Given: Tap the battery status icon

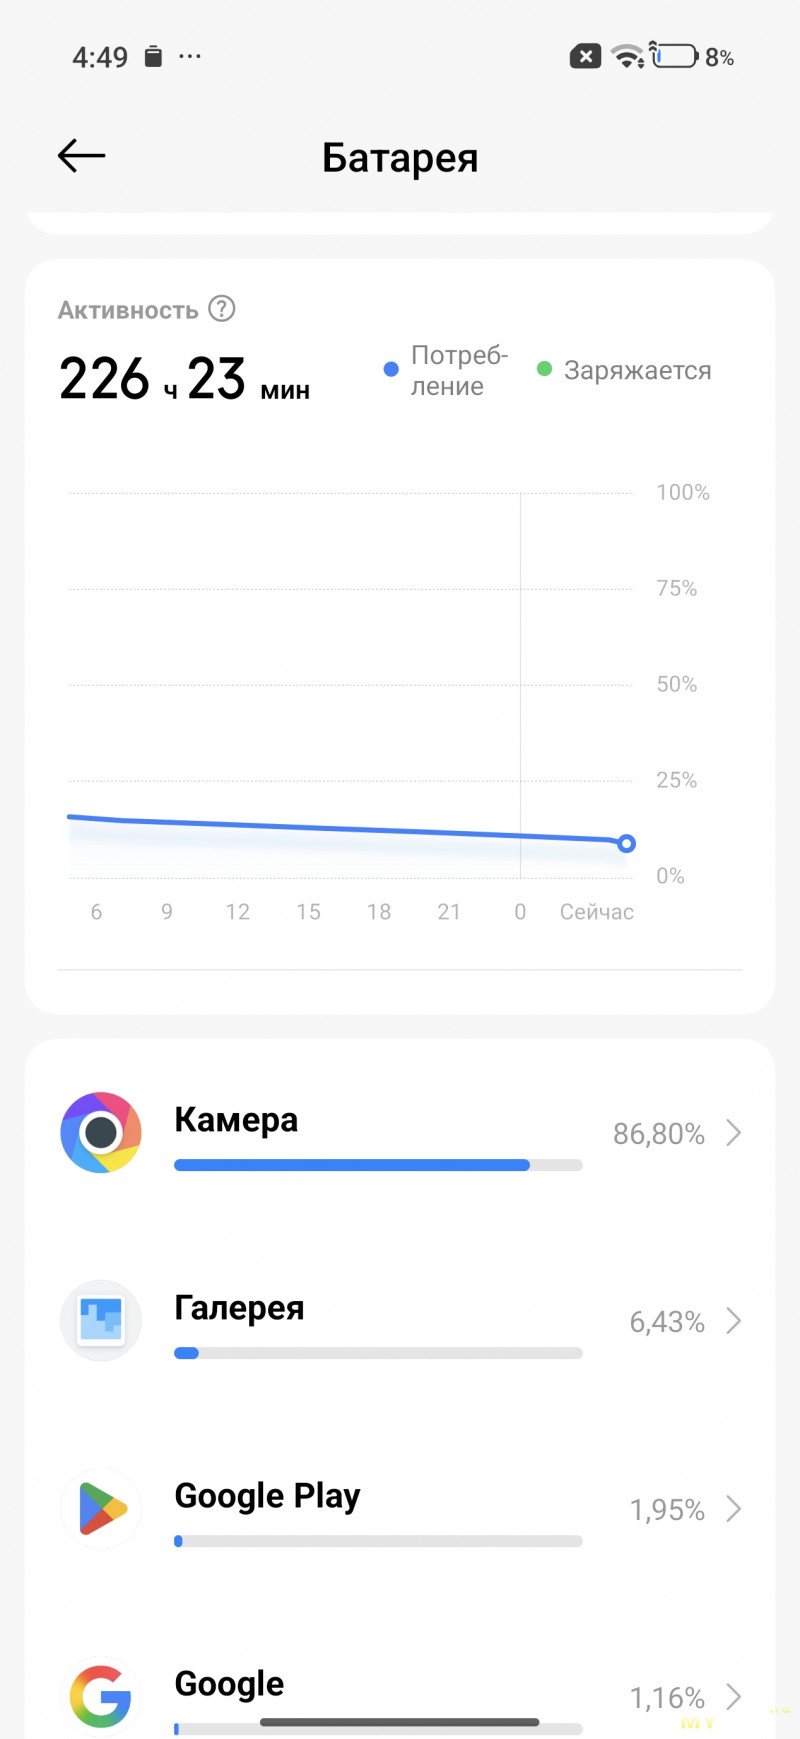Looking at the screenshot, I should 676,57.
